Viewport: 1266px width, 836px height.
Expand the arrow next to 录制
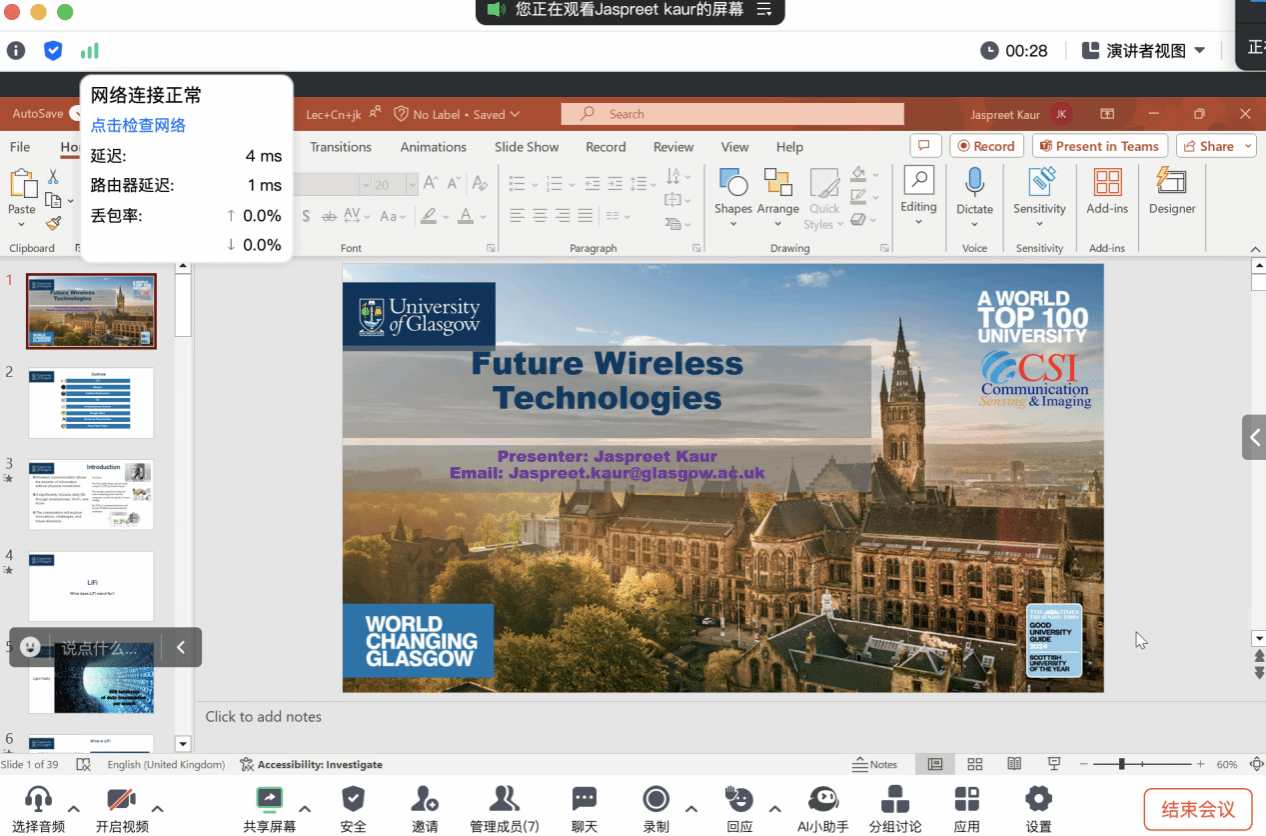coord(691,808)
